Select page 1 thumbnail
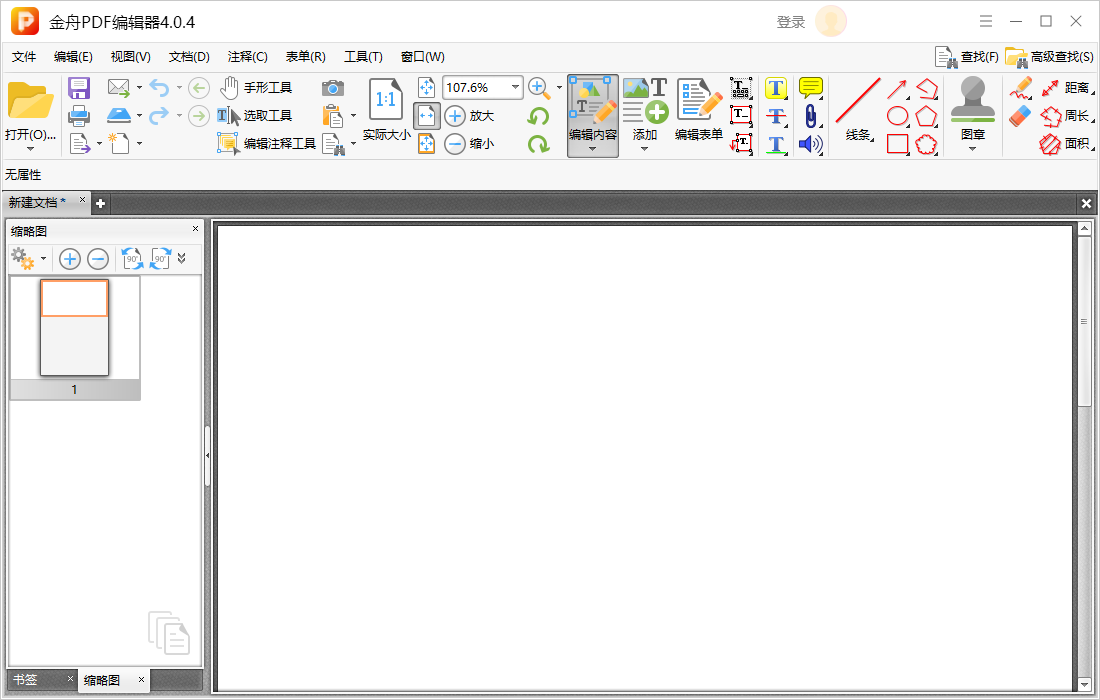This screenshot has height=700, width=1100. (x=74, y=328)
